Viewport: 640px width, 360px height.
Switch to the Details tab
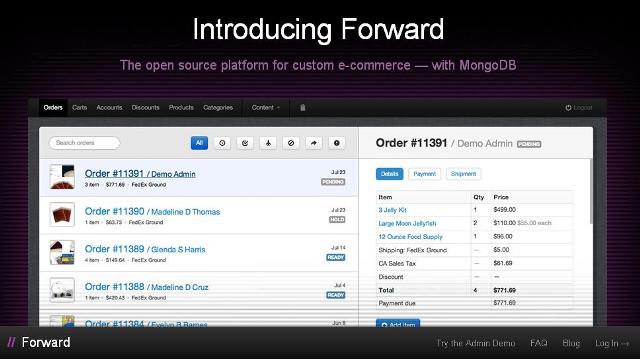[389, 174]
